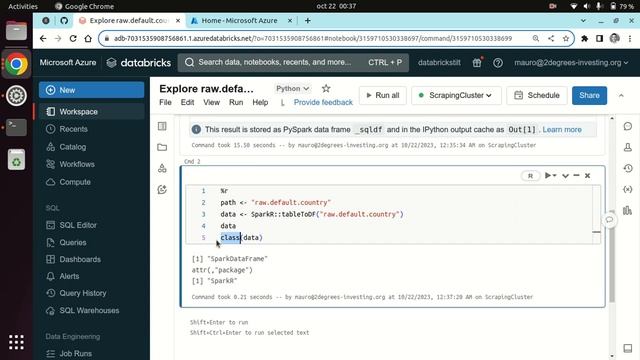Screen dimensions: 640x360
Task: Open the gift what's new icon
Action: 477,62
